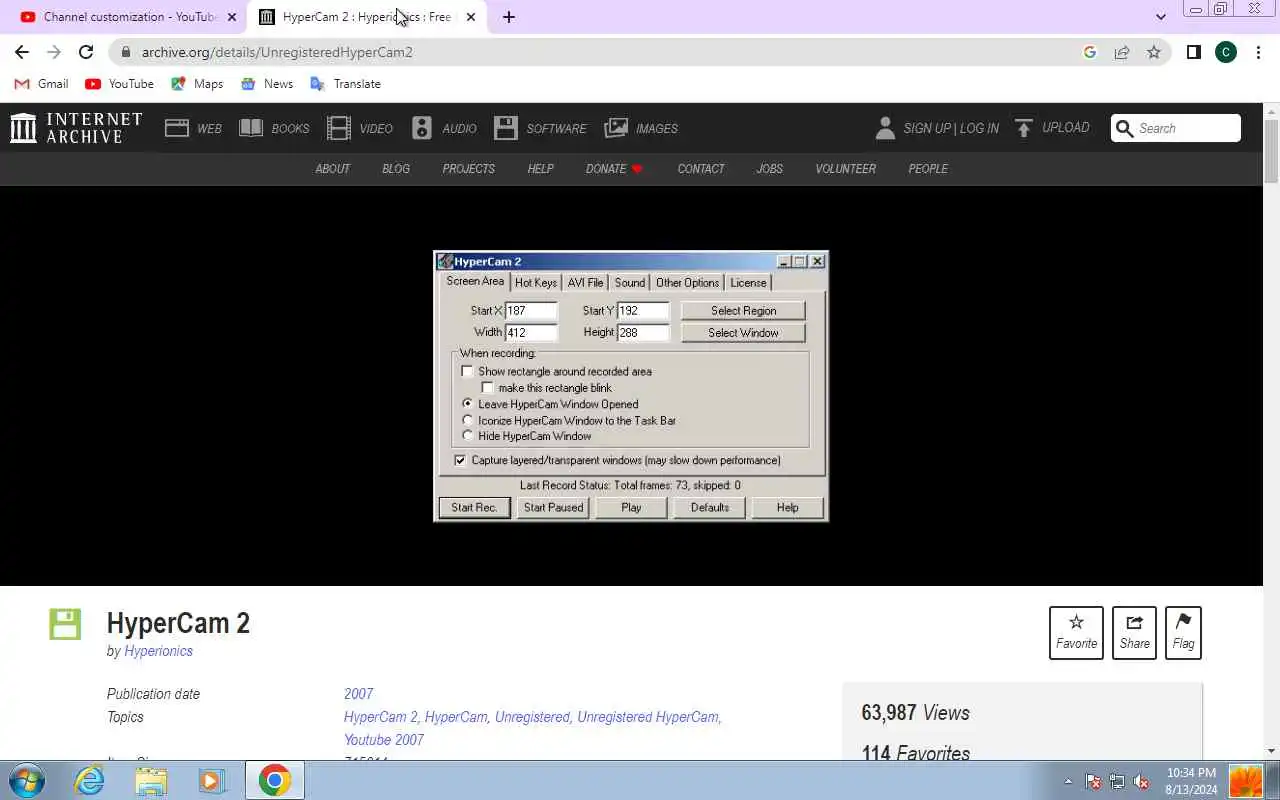
Task: Expand Chrome tab search dropdown arrow
Action: pos(1160,17)
